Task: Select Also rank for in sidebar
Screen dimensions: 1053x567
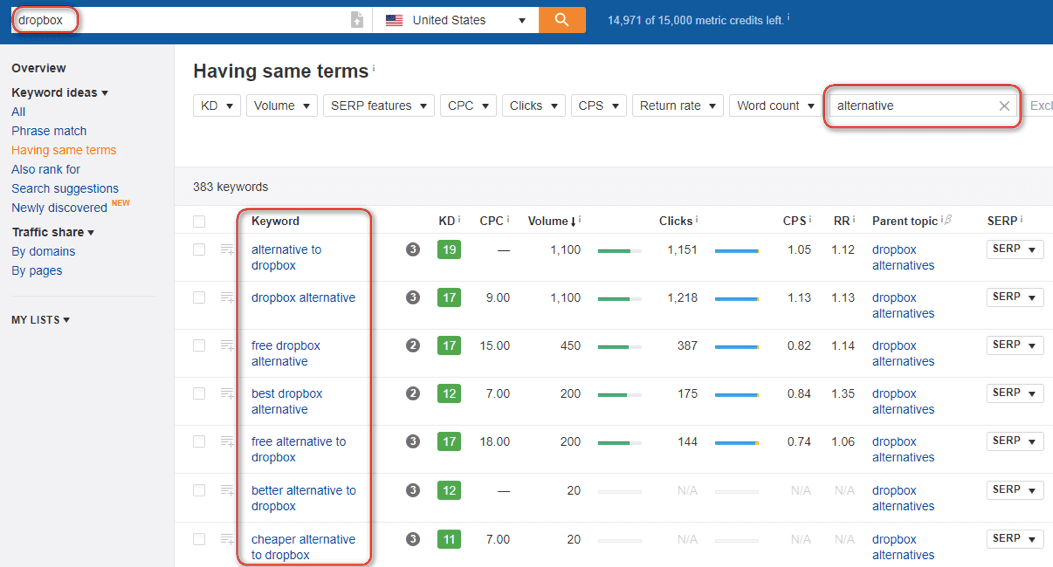Action: click(46, 169)
